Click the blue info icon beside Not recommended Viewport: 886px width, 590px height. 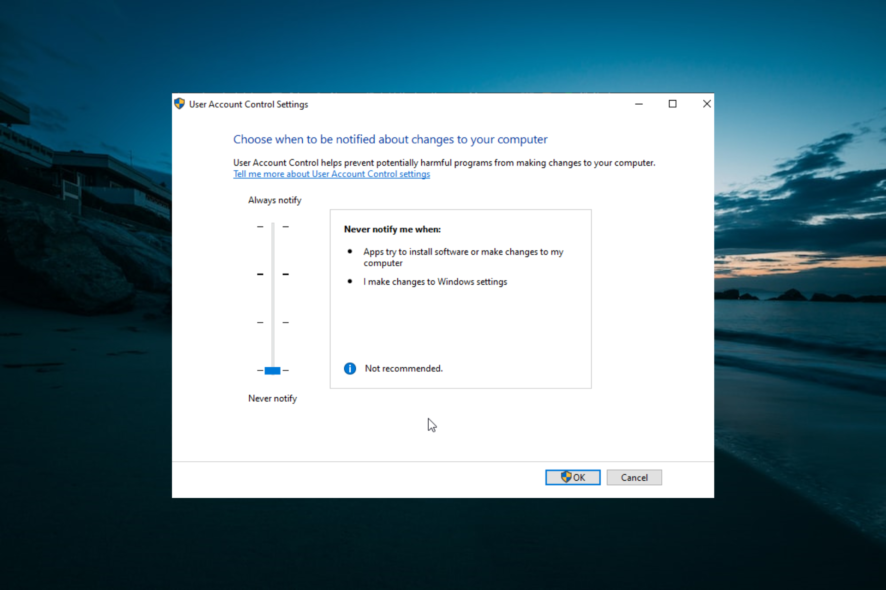coord(350,368)
